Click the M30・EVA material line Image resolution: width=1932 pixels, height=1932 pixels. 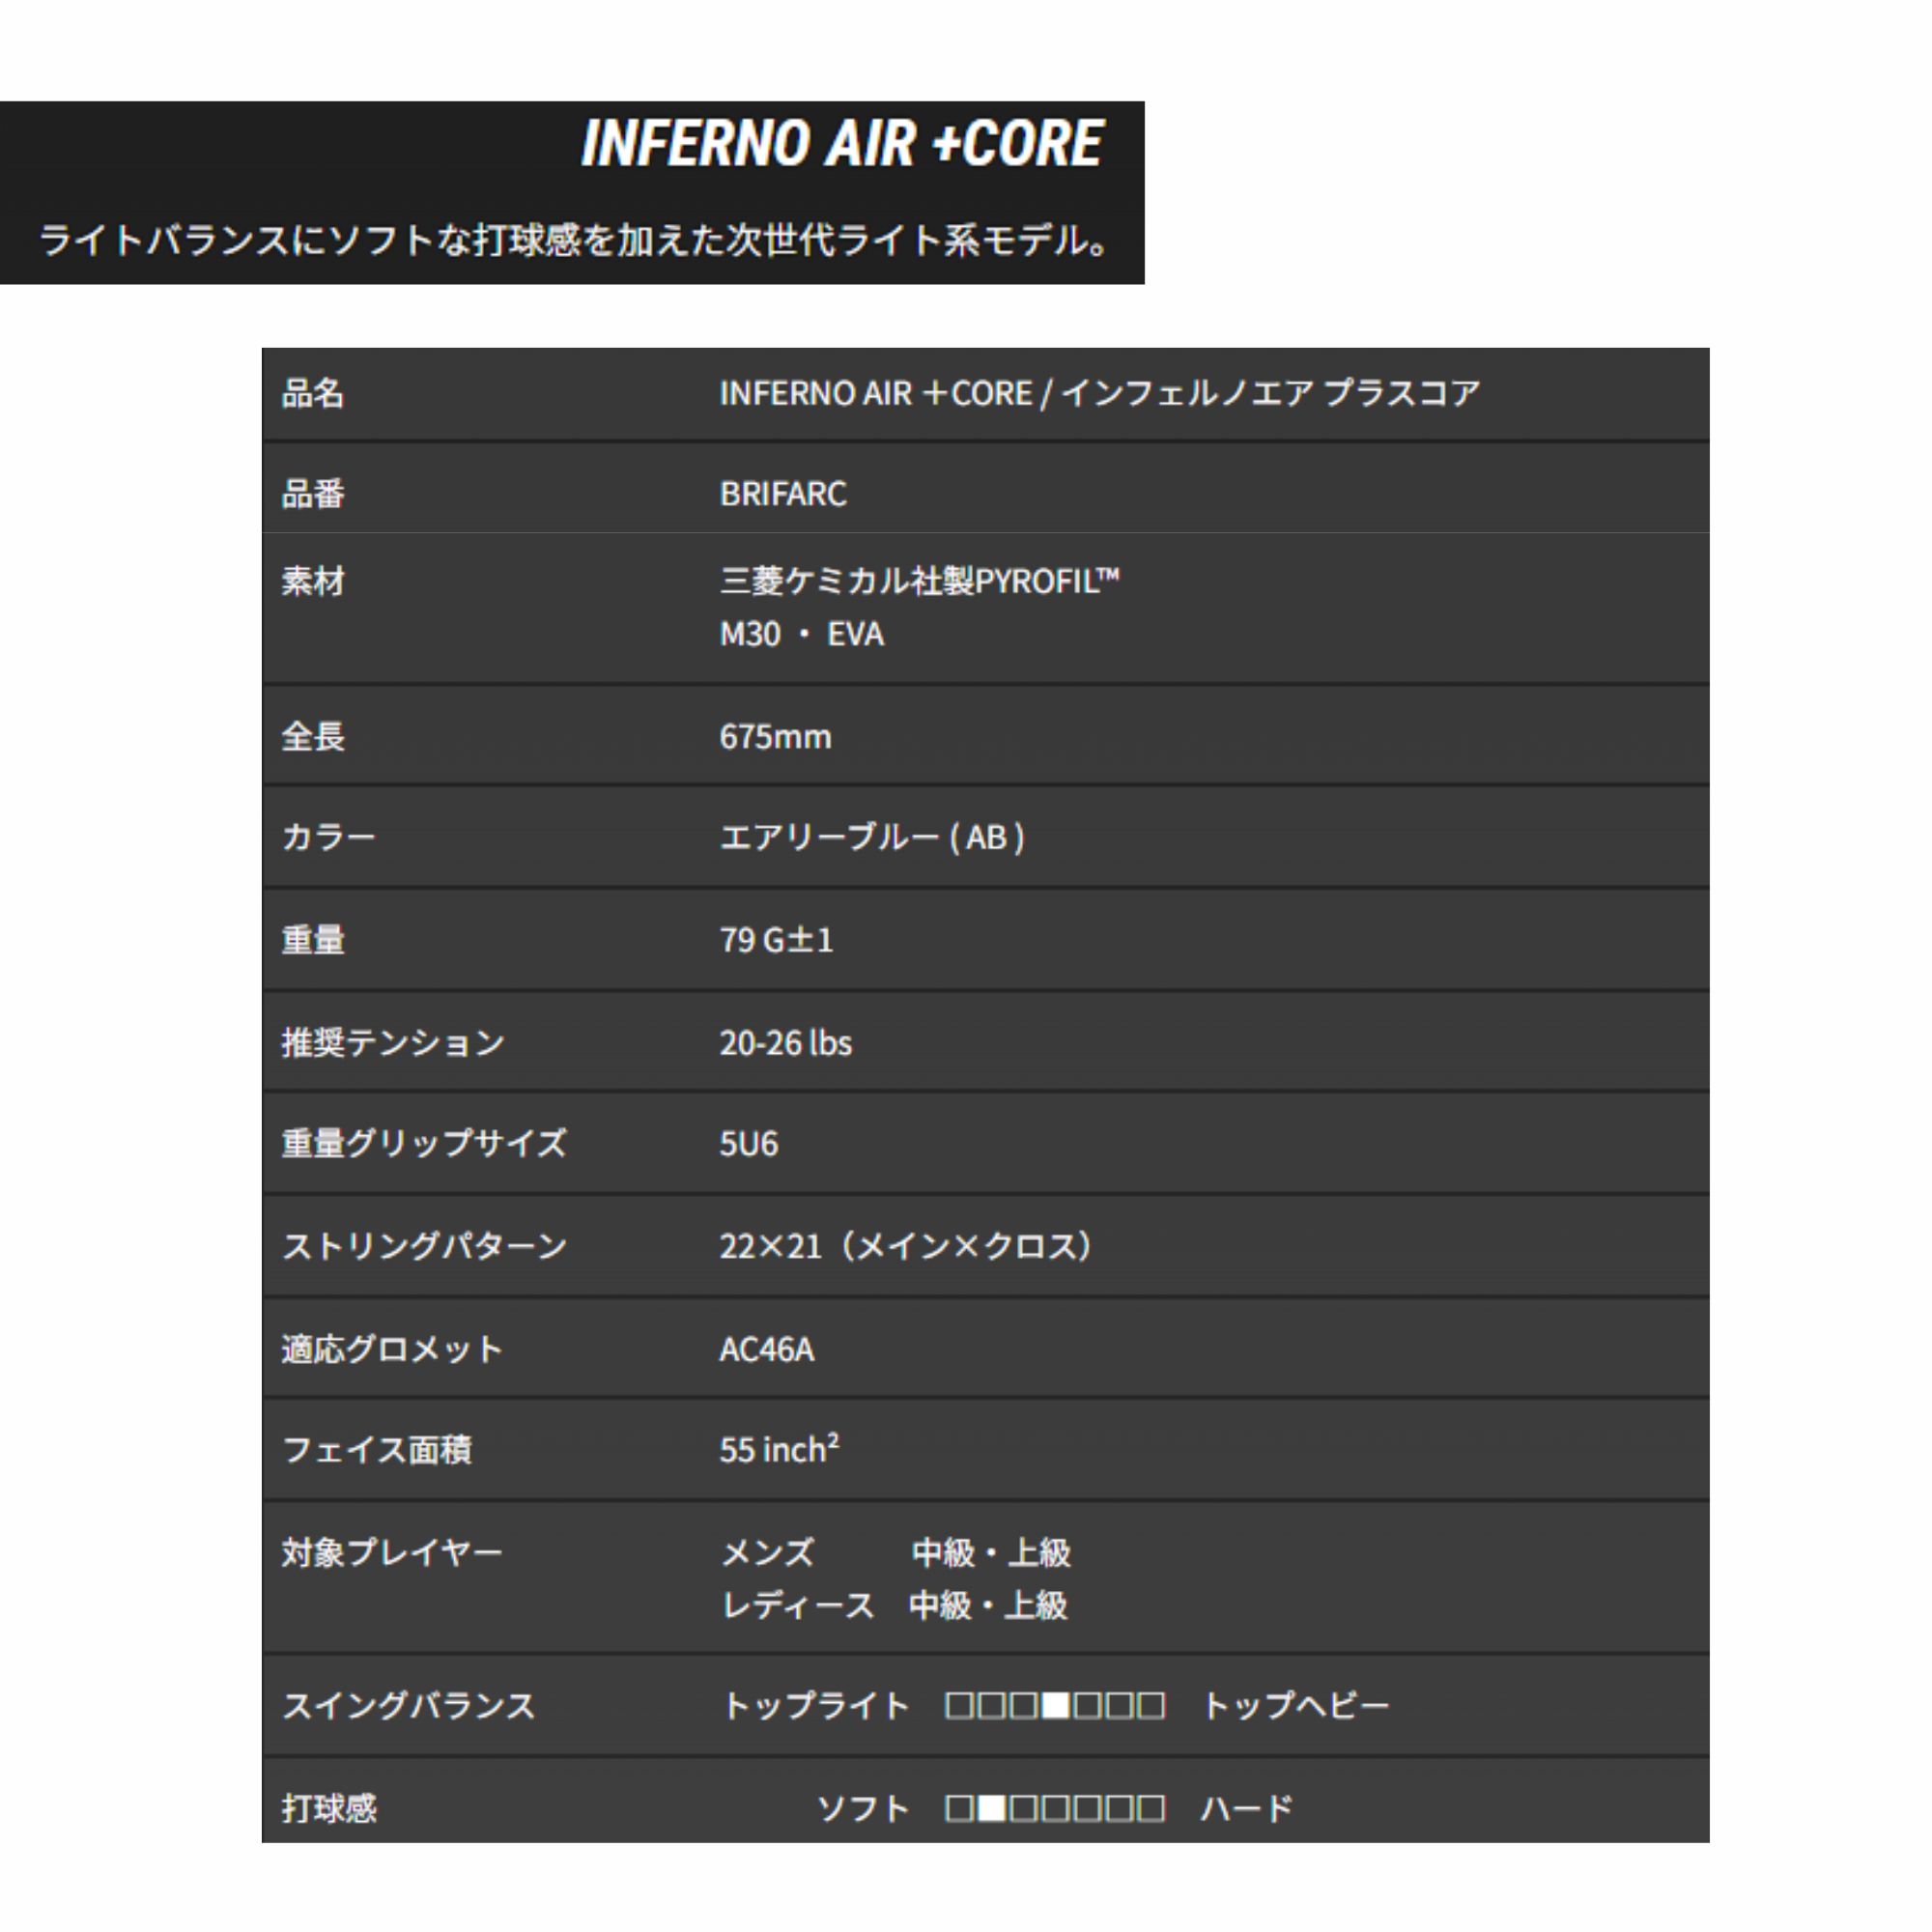pyautogui.click(x=801, y=634)
